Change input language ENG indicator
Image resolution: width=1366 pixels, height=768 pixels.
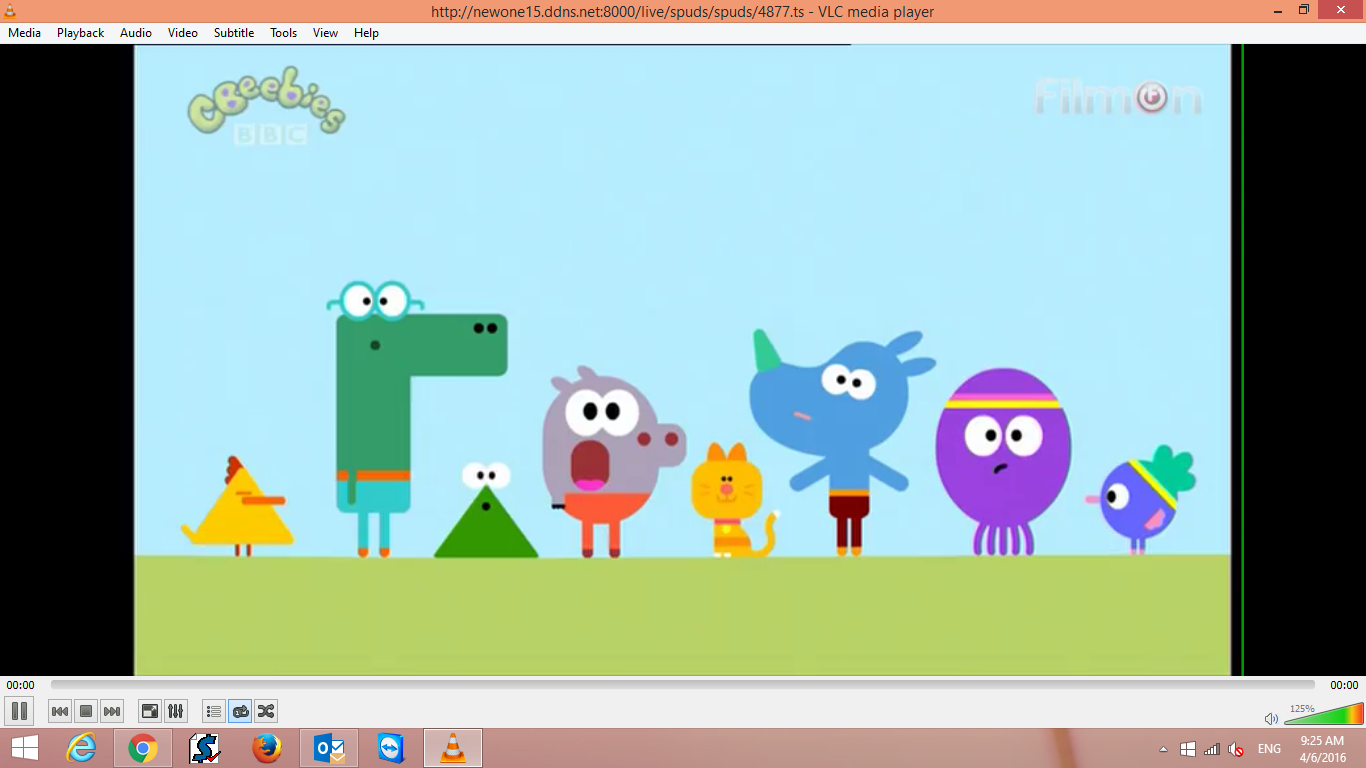click(x=1269, y=749)
